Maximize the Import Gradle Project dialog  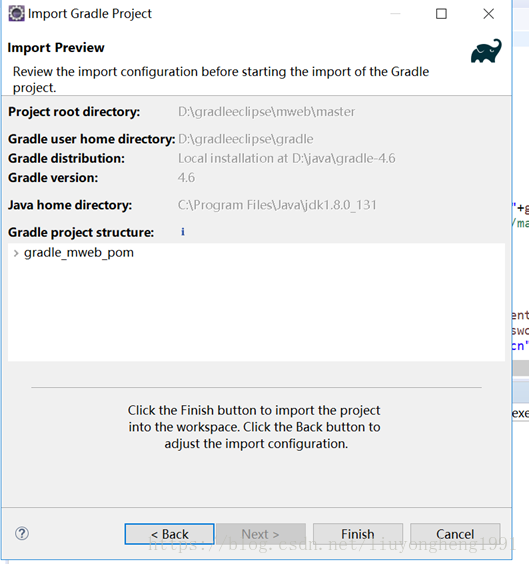point(441,14)
